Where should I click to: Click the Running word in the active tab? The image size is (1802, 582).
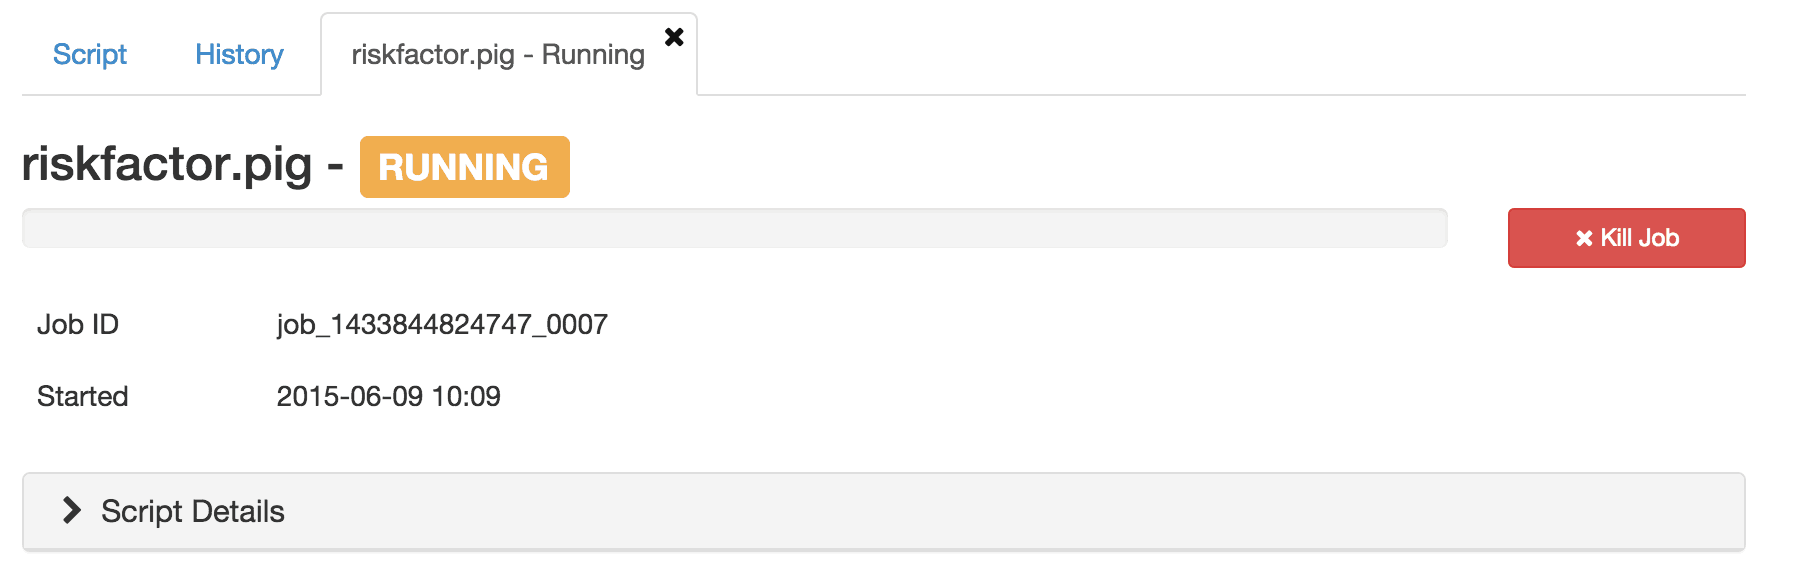pyautogui.click(x=593, y=55)
